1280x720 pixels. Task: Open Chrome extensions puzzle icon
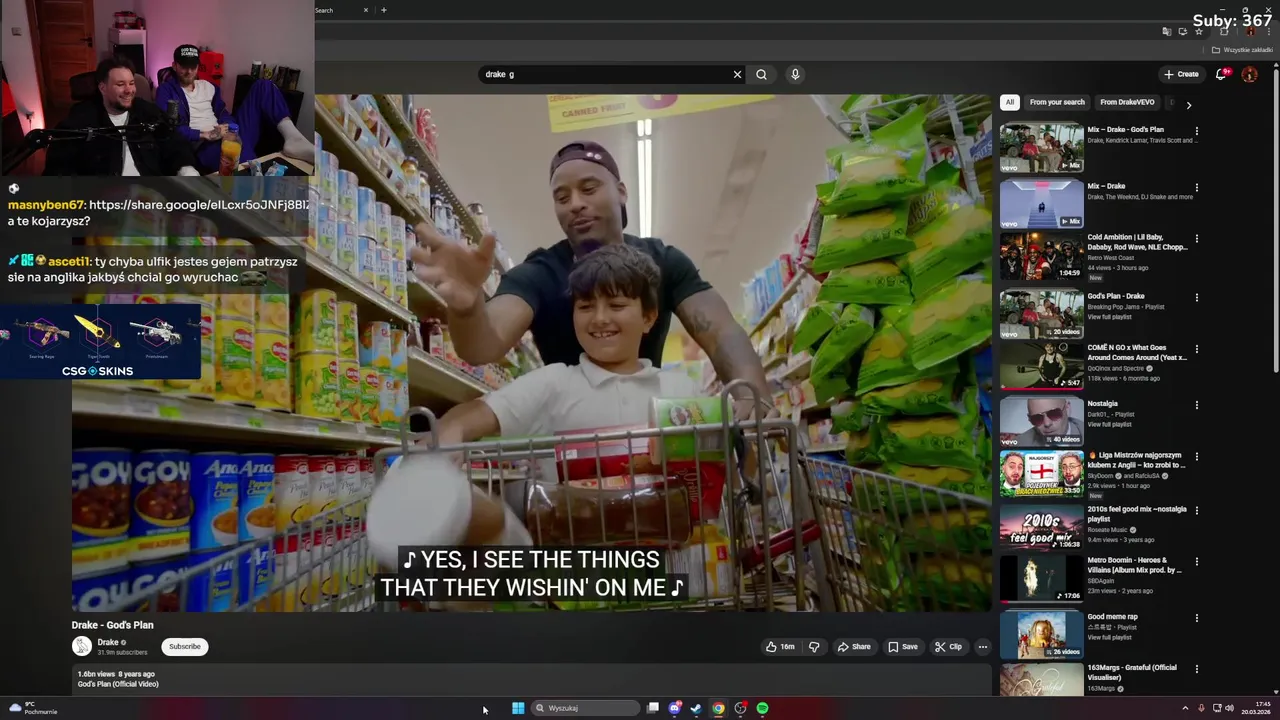[x=1224, y=31]
